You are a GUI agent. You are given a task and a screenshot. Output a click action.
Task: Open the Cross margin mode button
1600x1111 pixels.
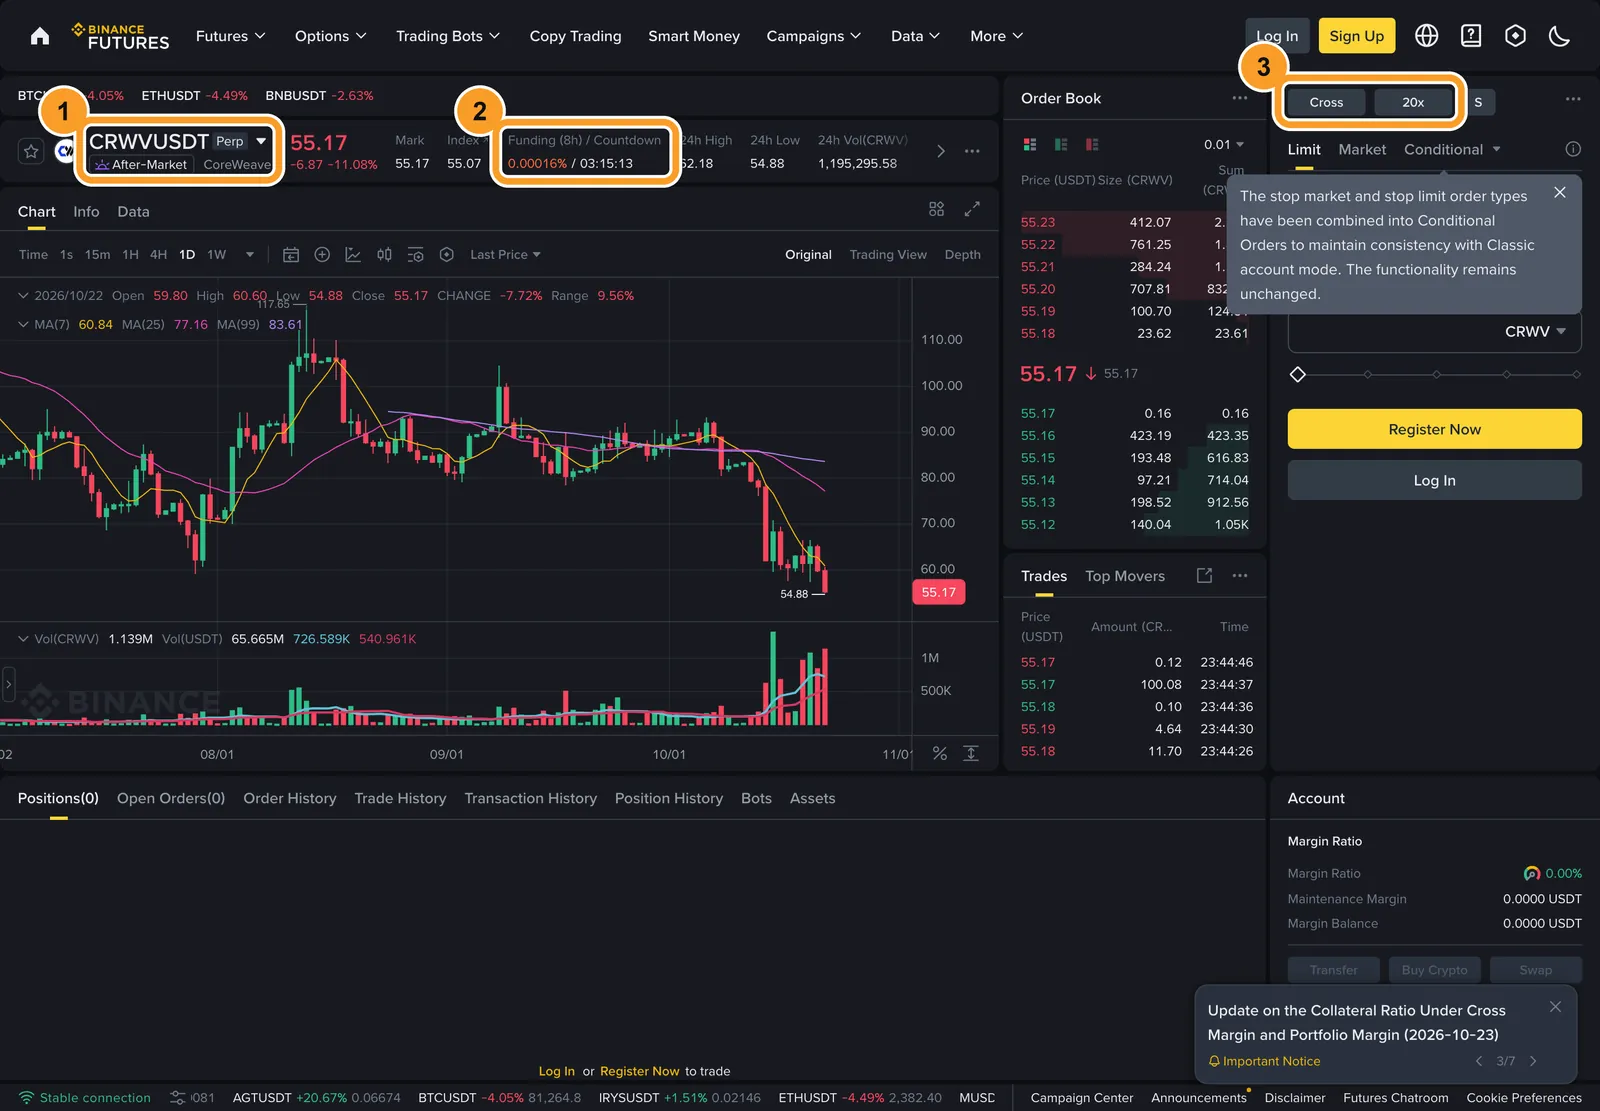click(x=1326, y=102)
